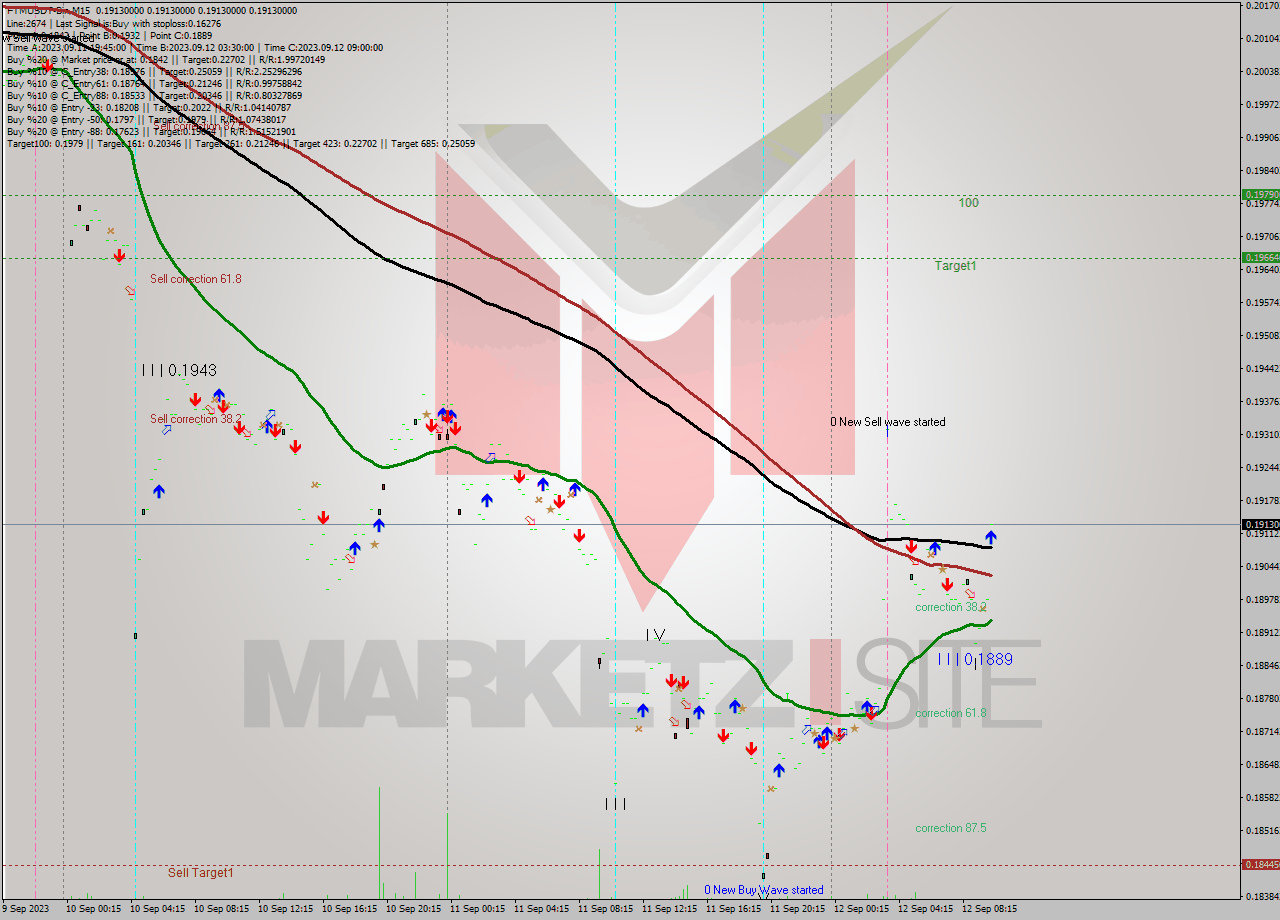Click the blue up arrow at the latest candle

click(990, 537)
